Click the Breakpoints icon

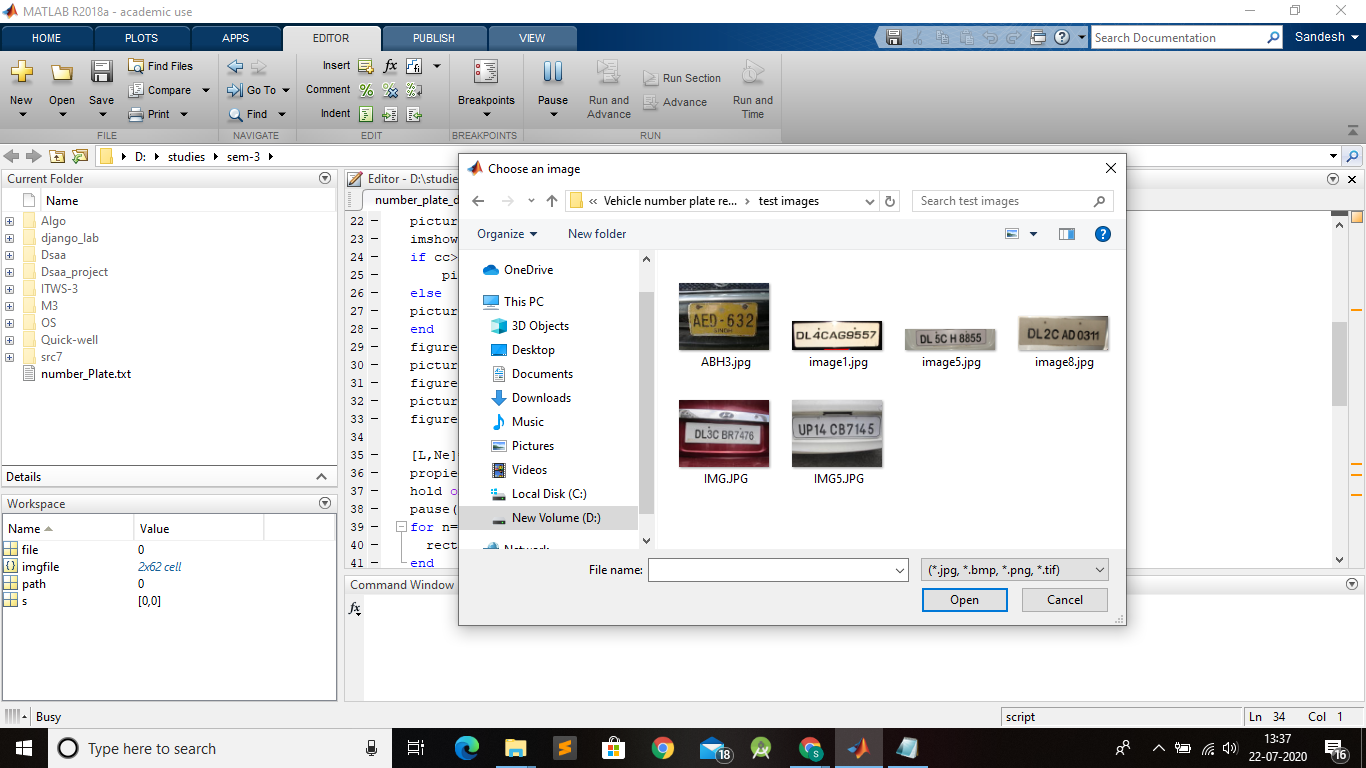[486, 72]
